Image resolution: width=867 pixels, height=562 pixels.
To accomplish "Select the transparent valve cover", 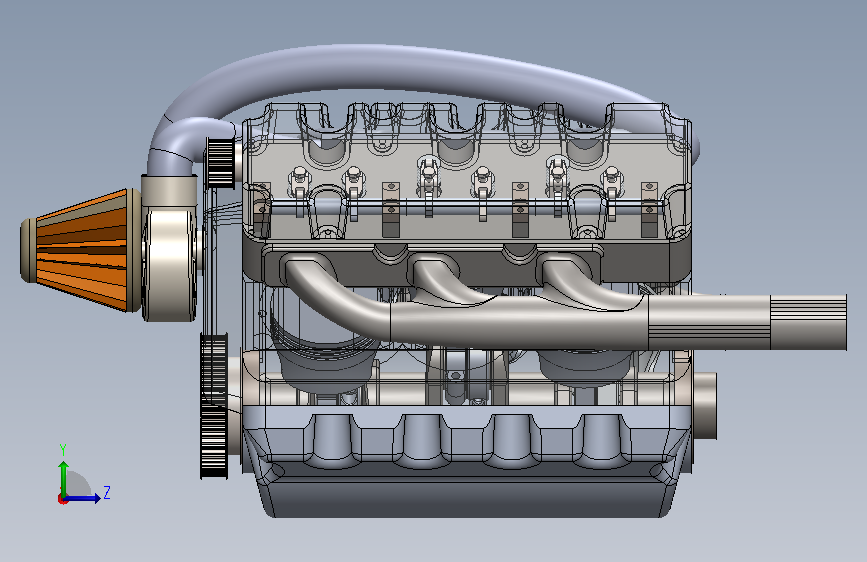I will [467, 171].
